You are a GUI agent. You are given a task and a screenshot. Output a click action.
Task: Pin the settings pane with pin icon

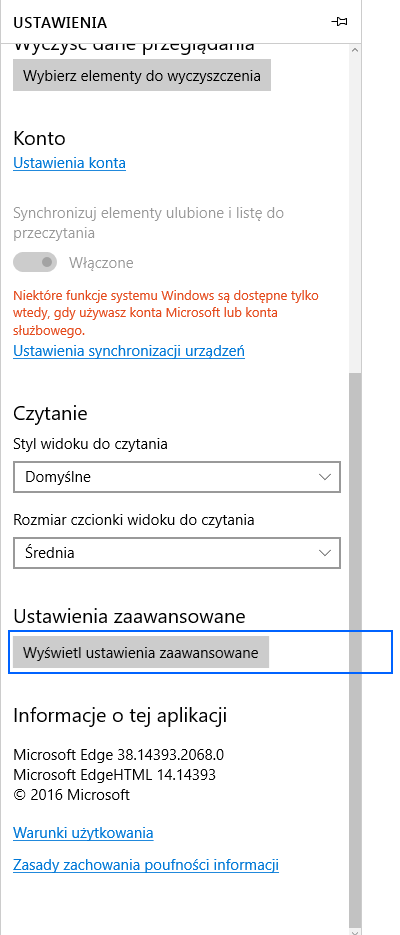coord(339,22)
